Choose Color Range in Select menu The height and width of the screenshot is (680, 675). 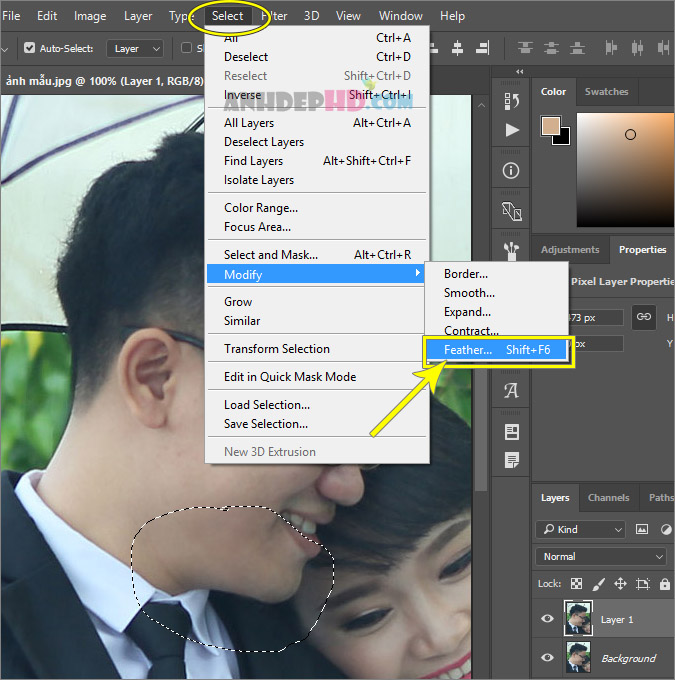click(317, 208)
